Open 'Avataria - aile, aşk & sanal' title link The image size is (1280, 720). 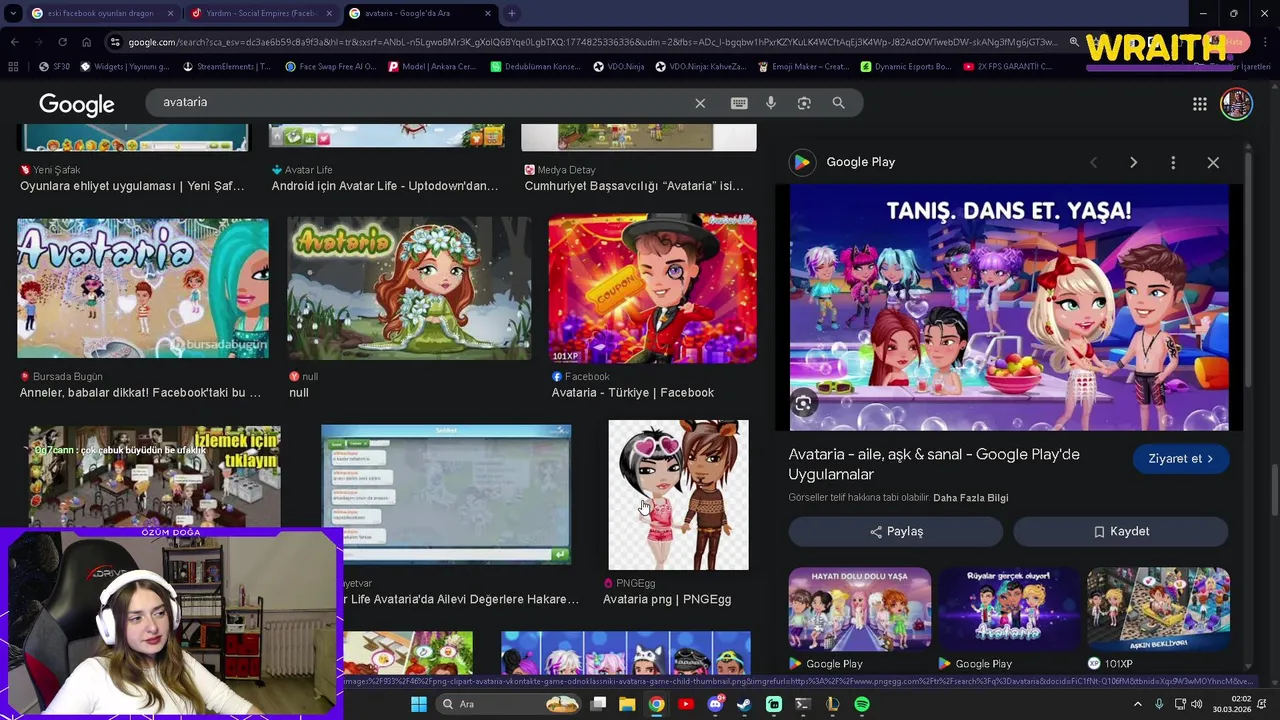[934, 464]
